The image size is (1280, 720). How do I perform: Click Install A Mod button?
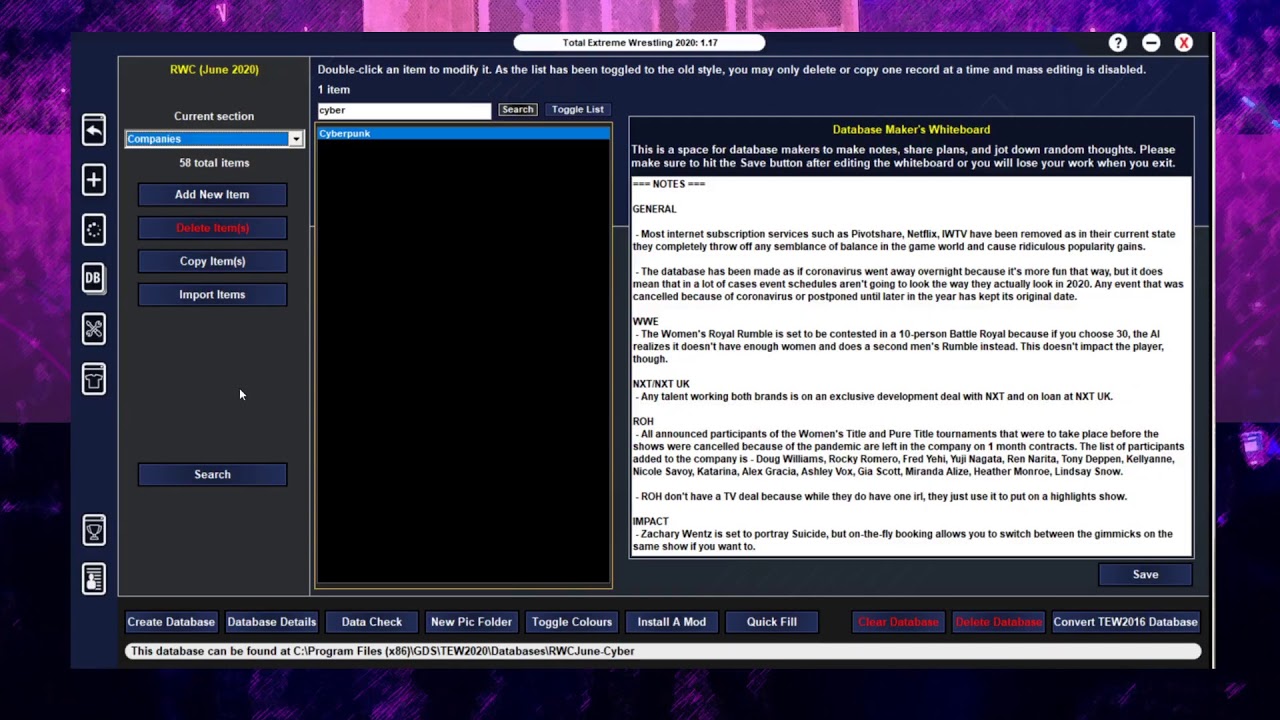click(672, 622)
